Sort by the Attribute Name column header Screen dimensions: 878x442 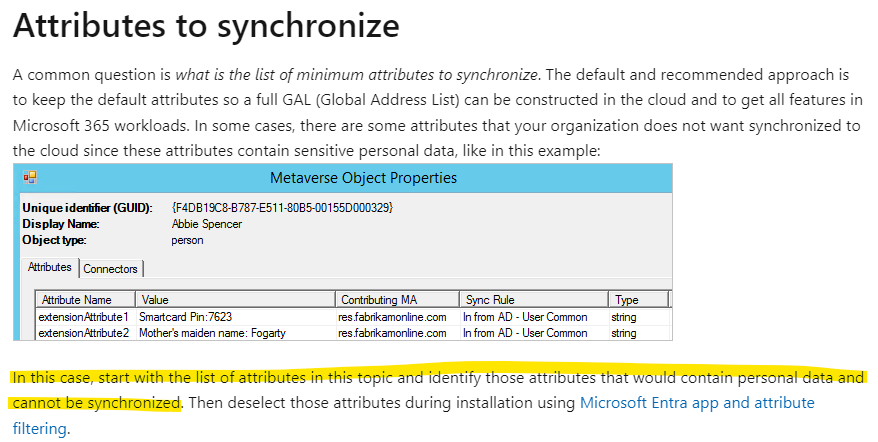click(85, 300)
